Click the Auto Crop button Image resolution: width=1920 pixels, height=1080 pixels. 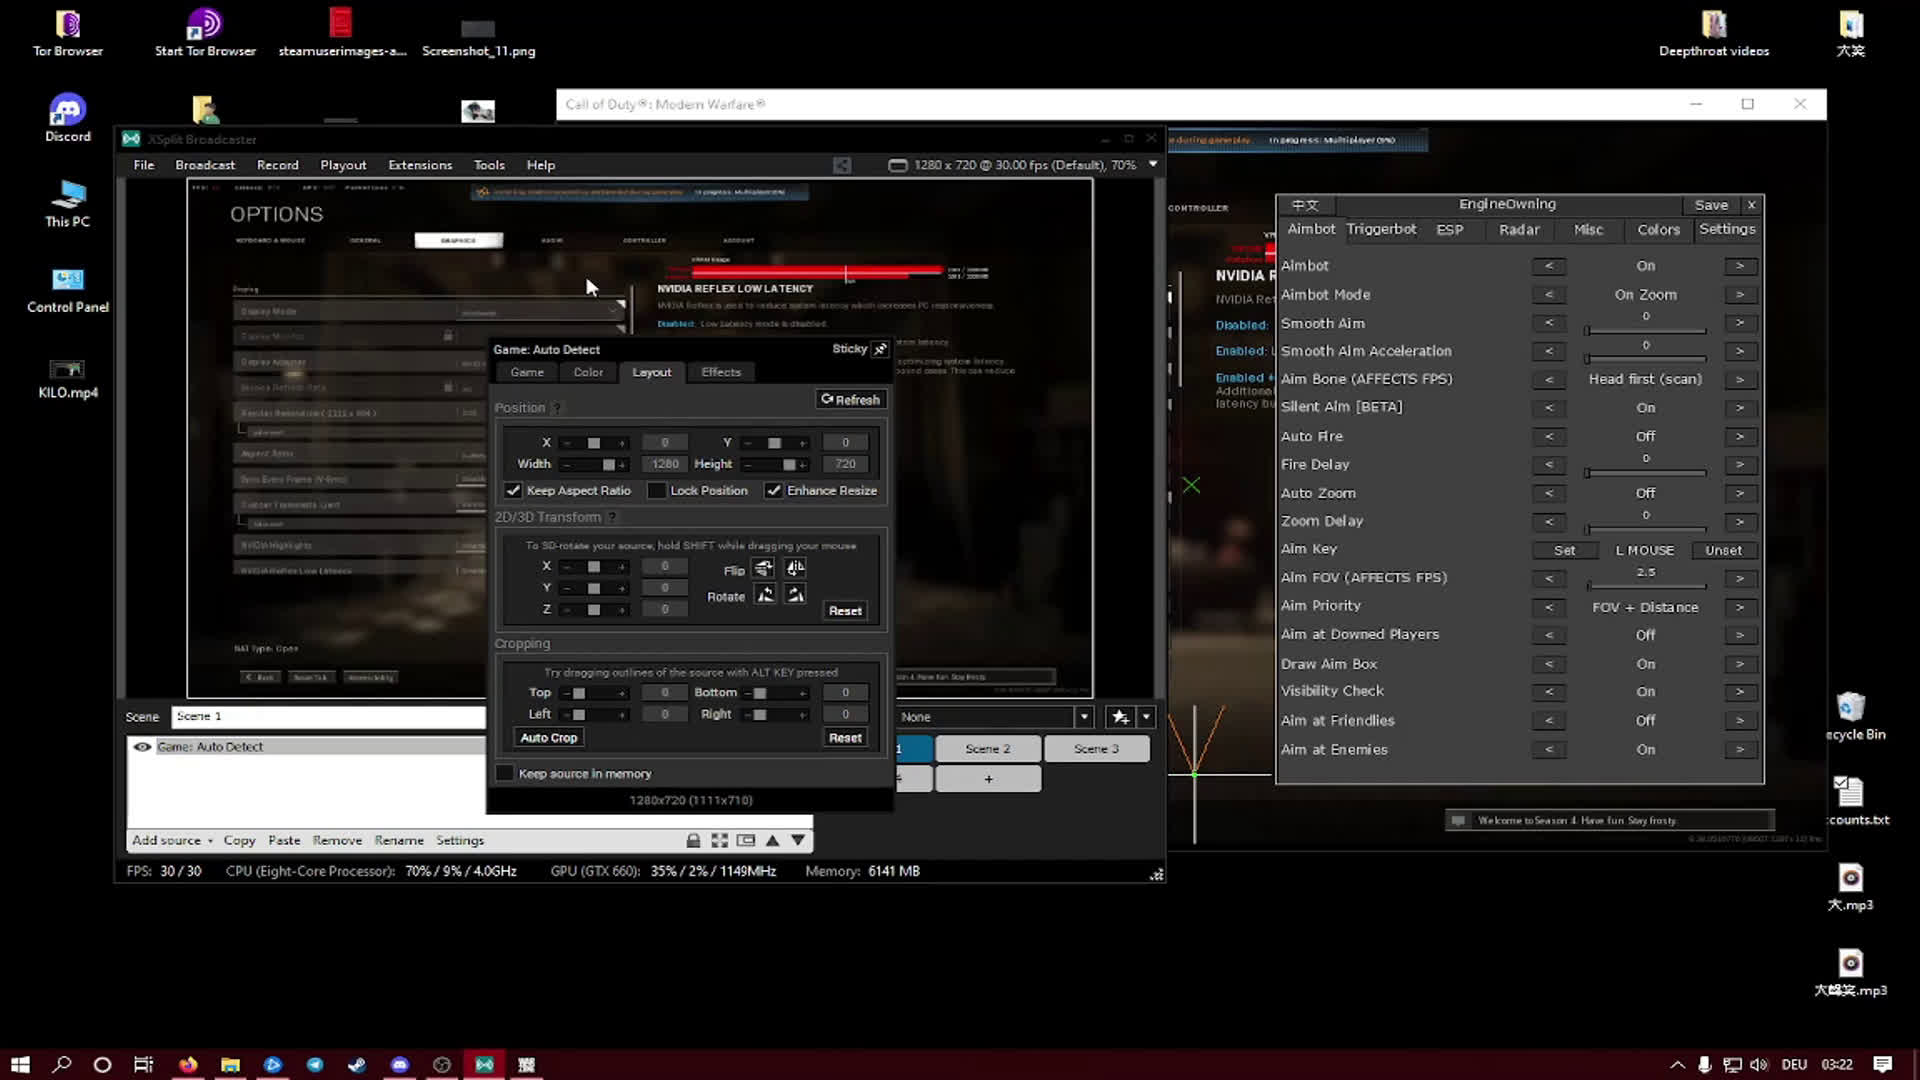[549, 738]
